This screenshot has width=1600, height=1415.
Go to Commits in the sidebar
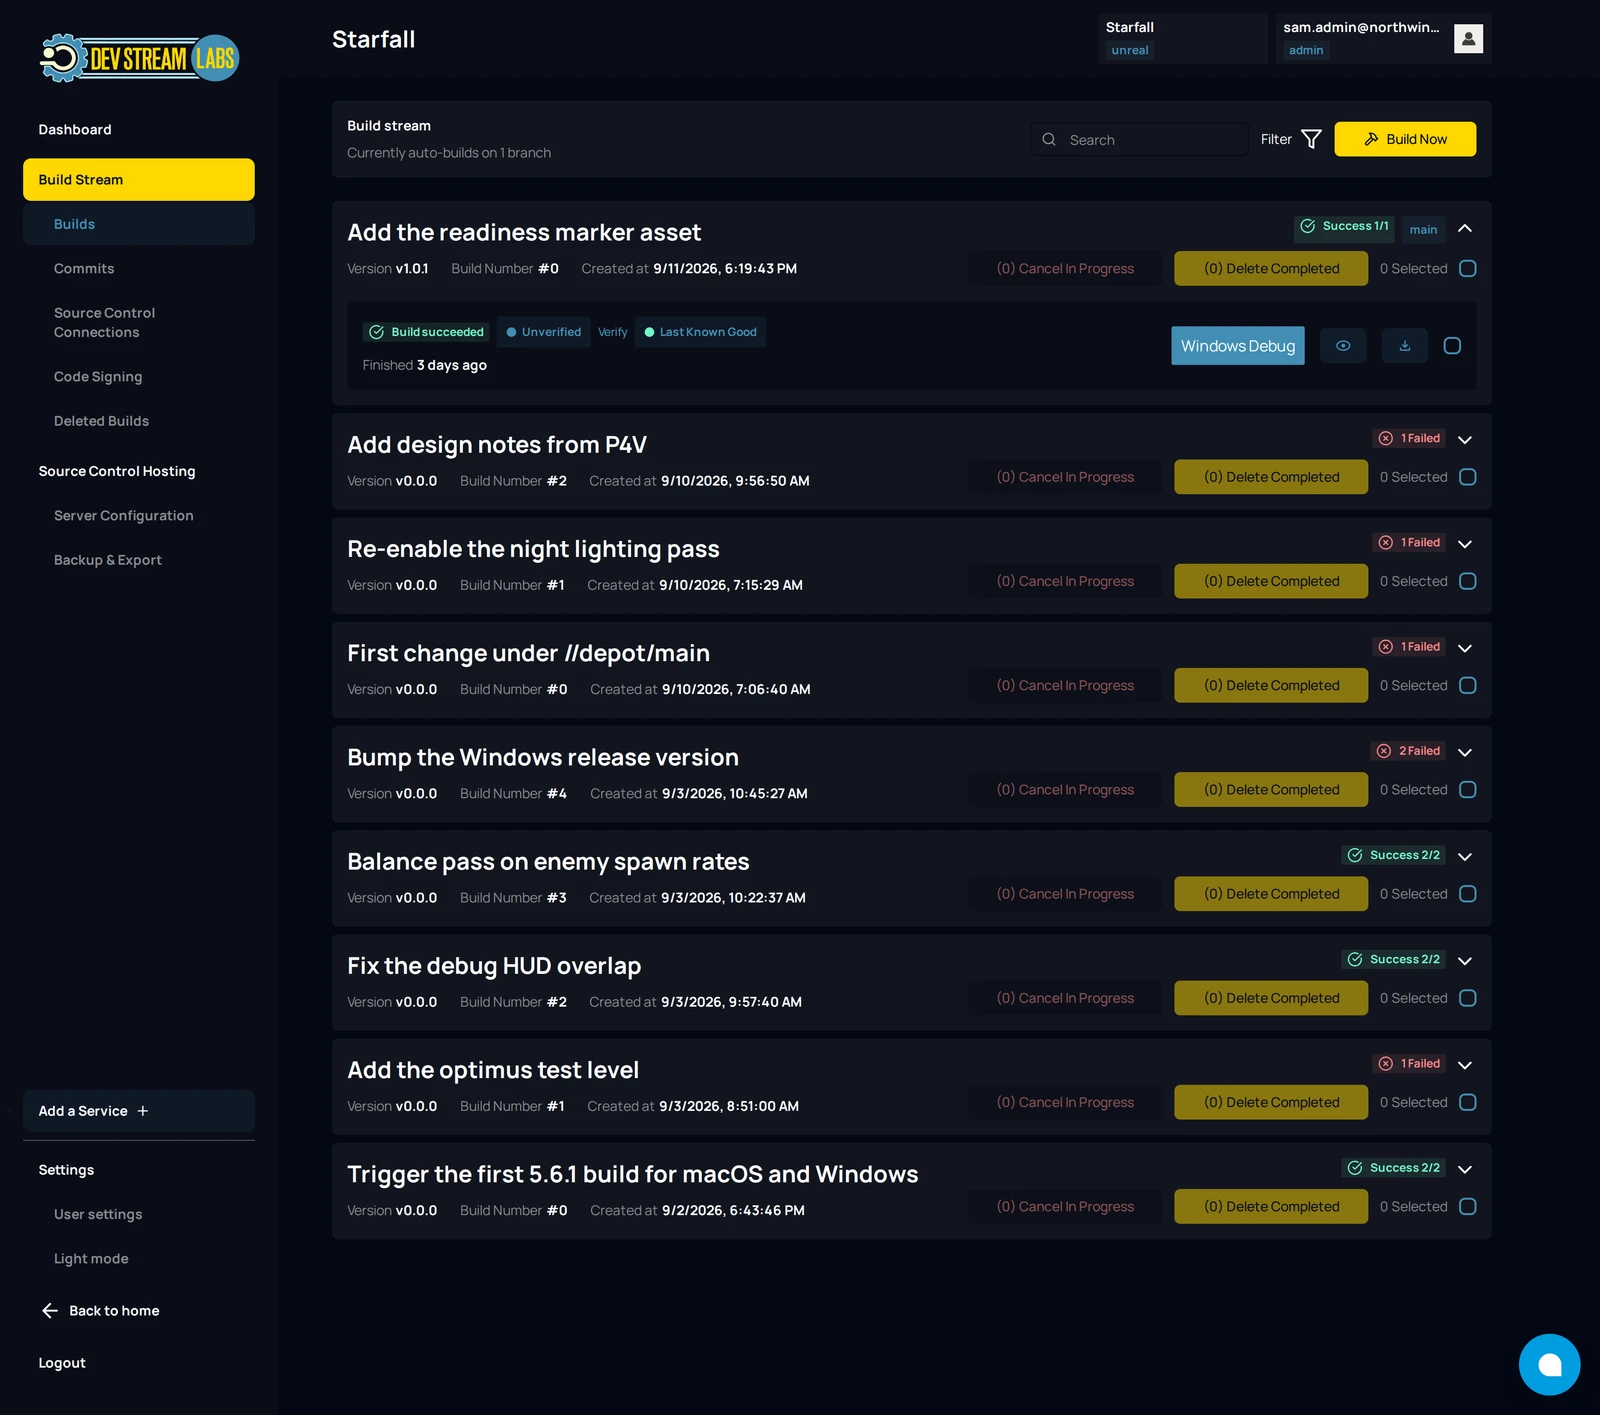[84, 269]
